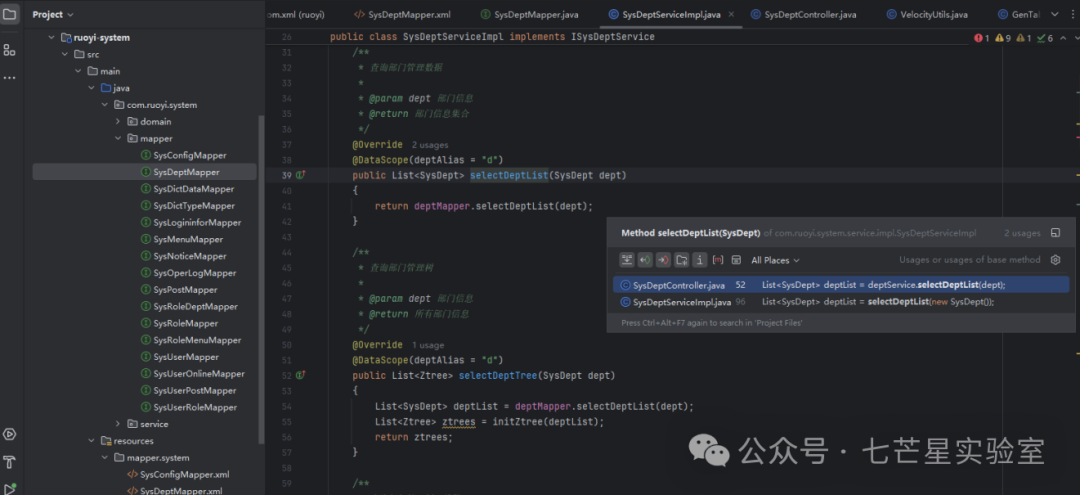Collapse the resources folder node

pyautogui.click(x=91, y=441)
